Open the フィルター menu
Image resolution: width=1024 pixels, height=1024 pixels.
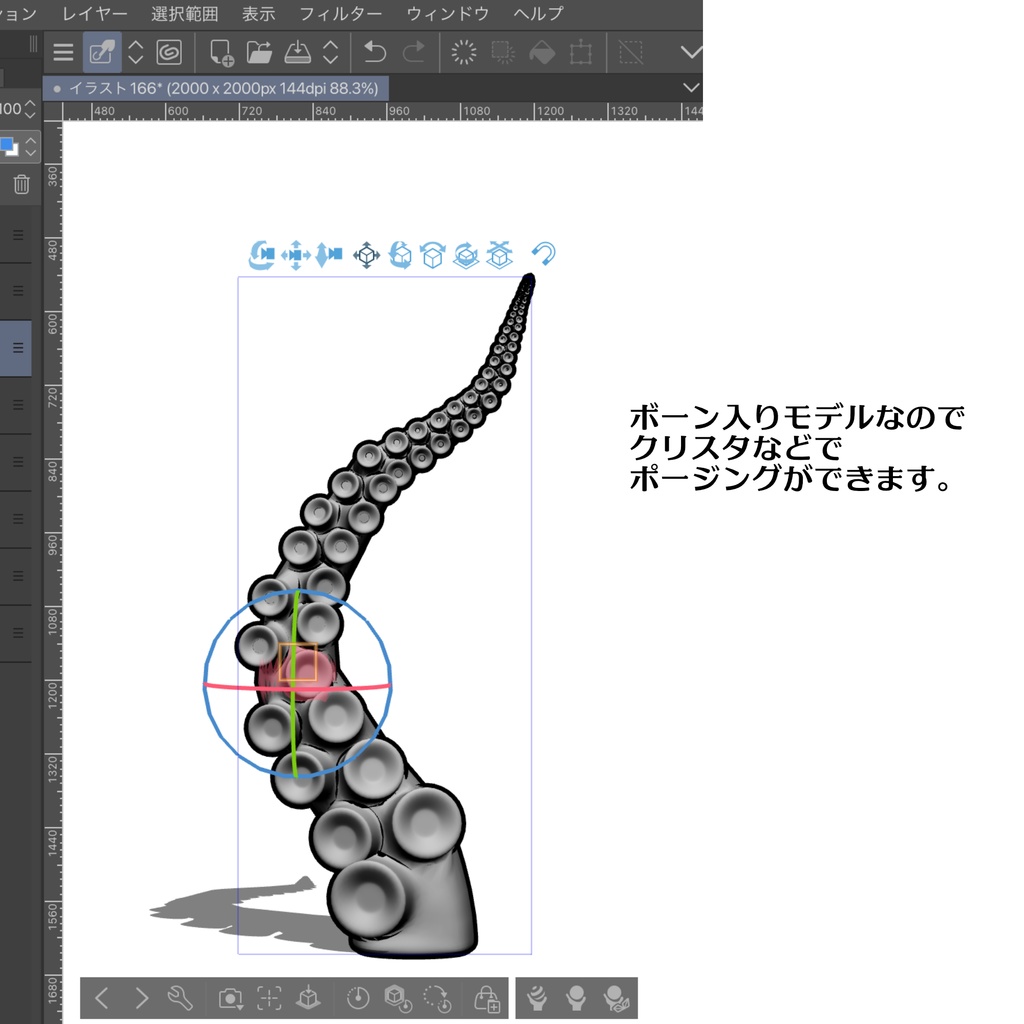339,14
